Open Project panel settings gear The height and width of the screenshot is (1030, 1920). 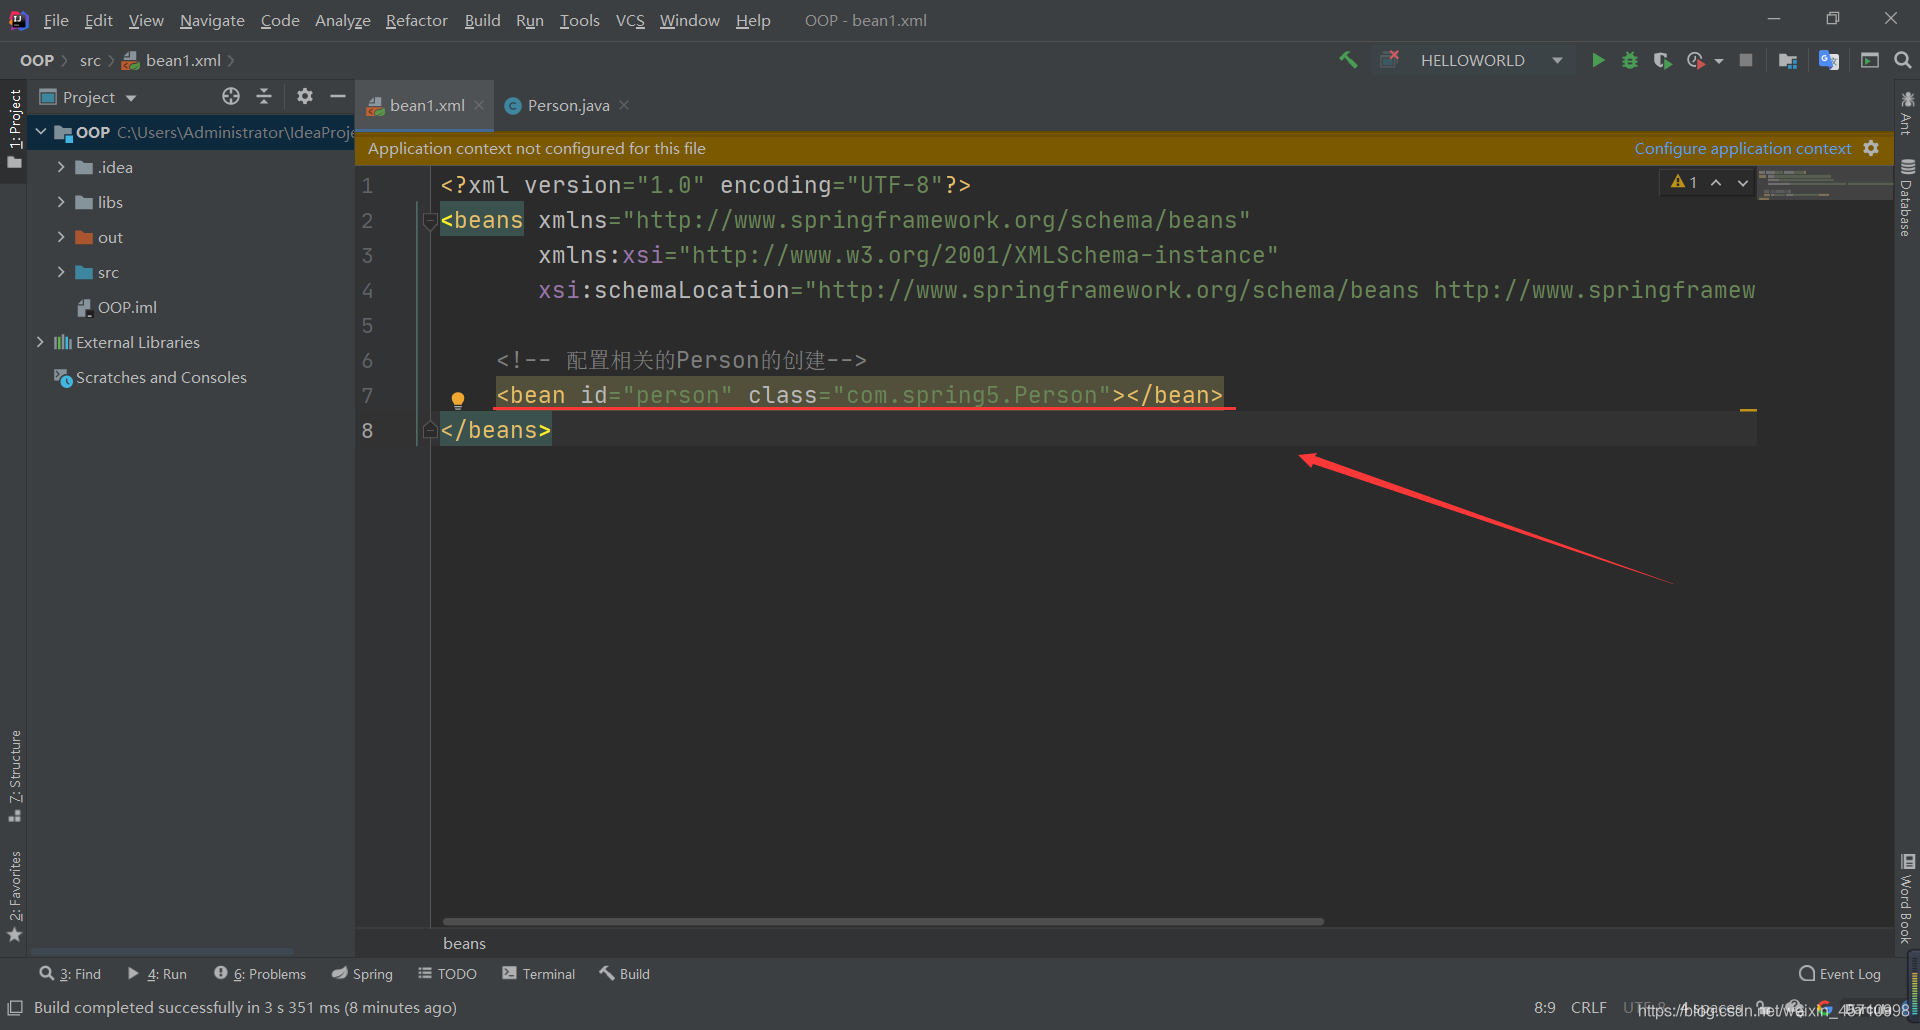click(x=305, y=96)
